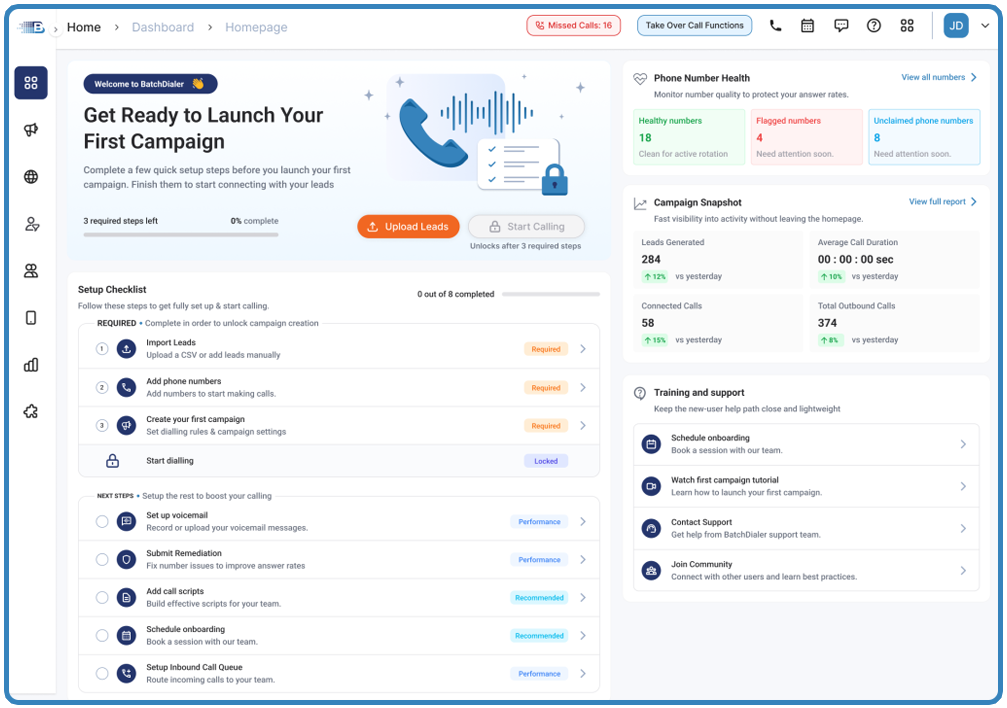Image resolution: width=1007 pixels, height=708 pixels.
Task: Click the JD user avatar
Action: pos(956,26)
